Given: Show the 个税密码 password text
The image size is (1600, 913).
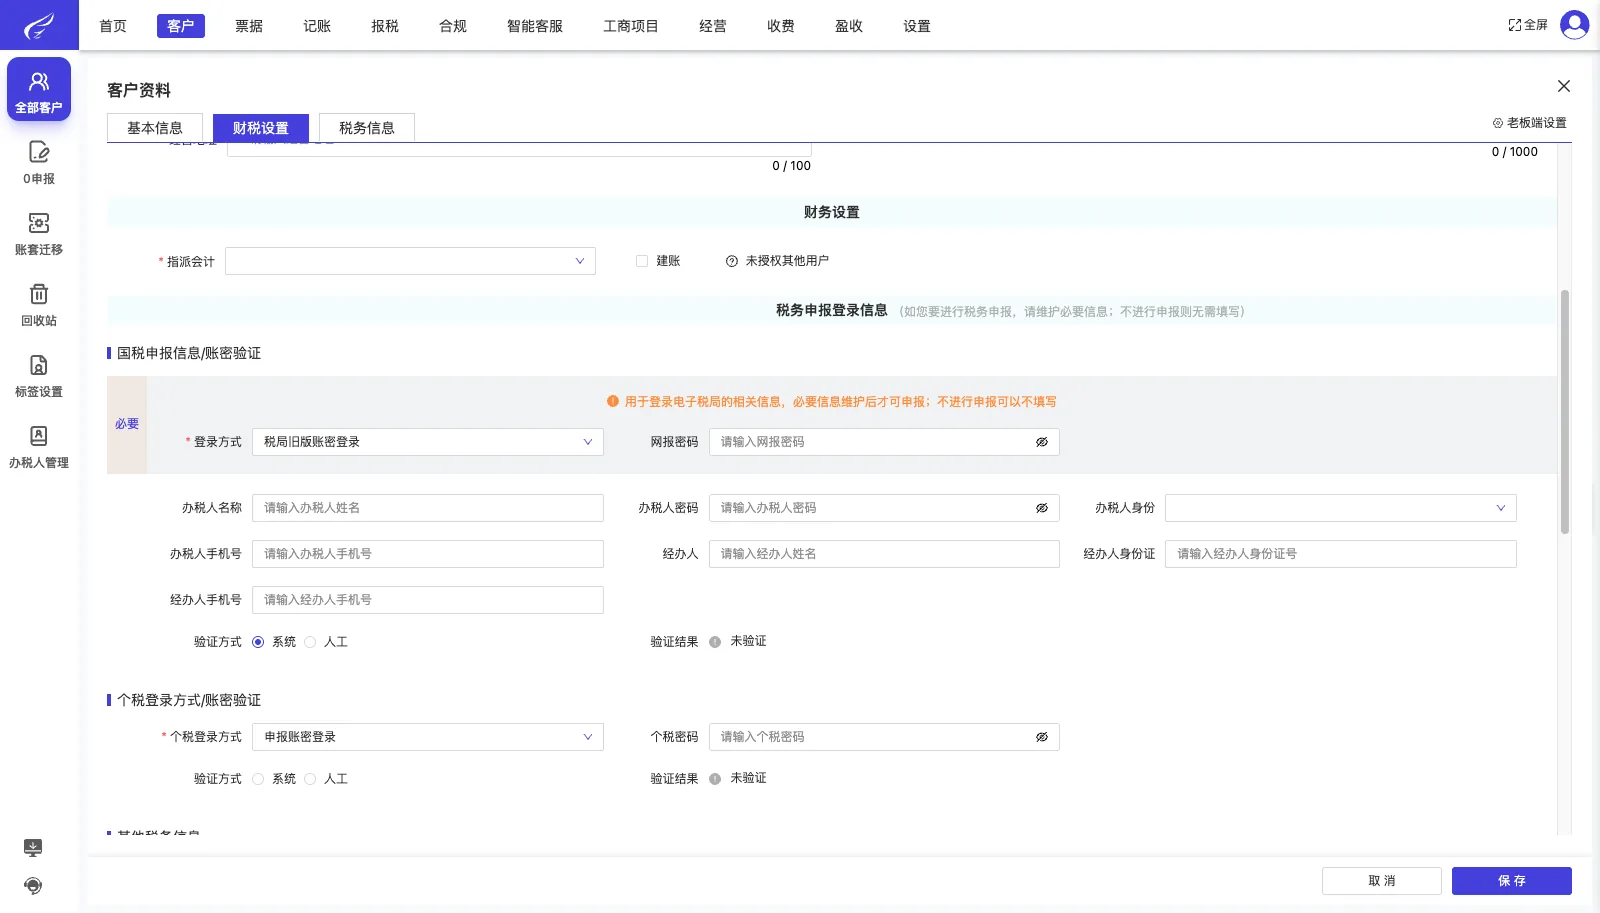Looking at the screenshot, I should (1042, 737).
